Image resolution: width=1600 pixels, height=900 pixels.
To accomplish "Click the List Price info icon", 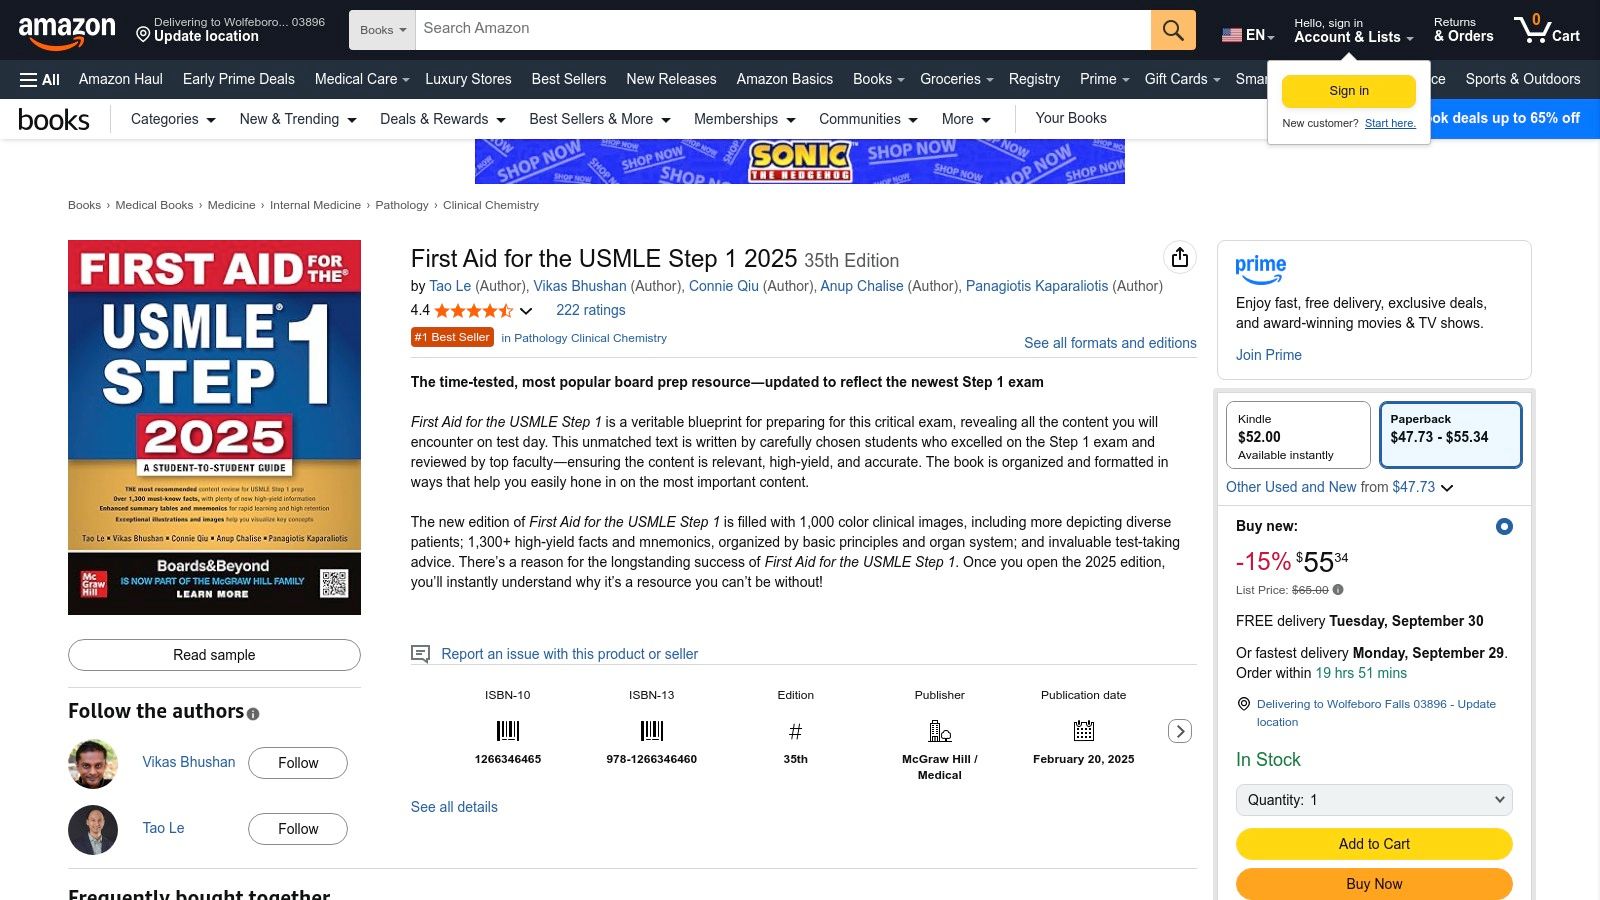I will click(x=1338, y=590).
